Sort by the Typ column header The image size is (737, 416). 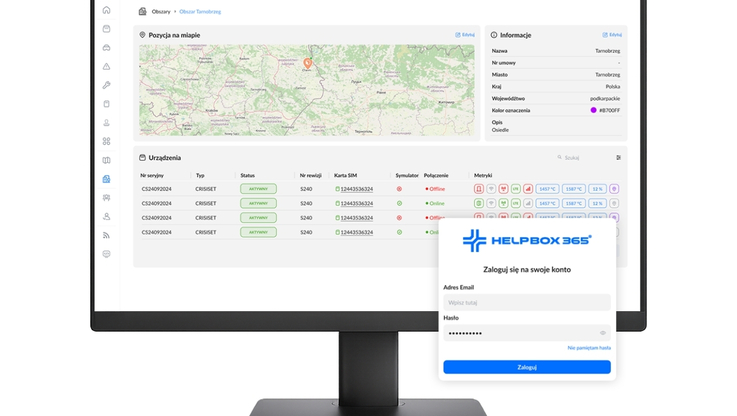200,175
